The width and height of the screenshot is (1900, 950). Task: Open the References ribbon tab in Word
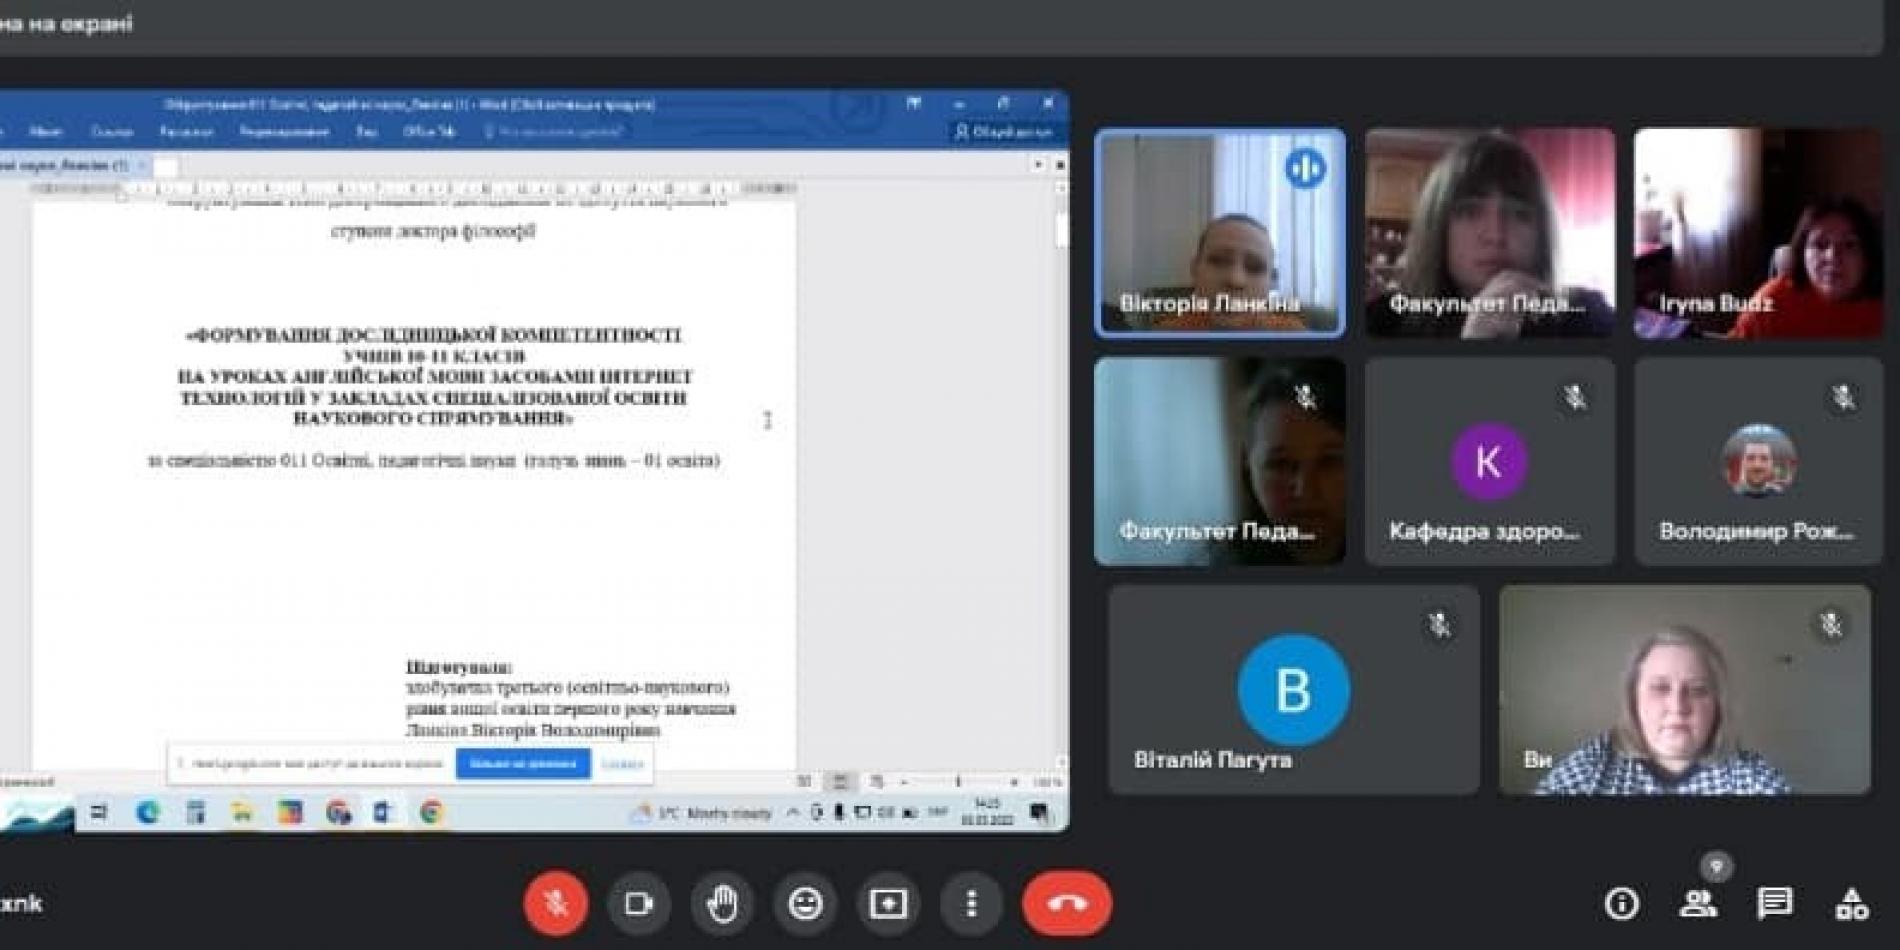111,132
